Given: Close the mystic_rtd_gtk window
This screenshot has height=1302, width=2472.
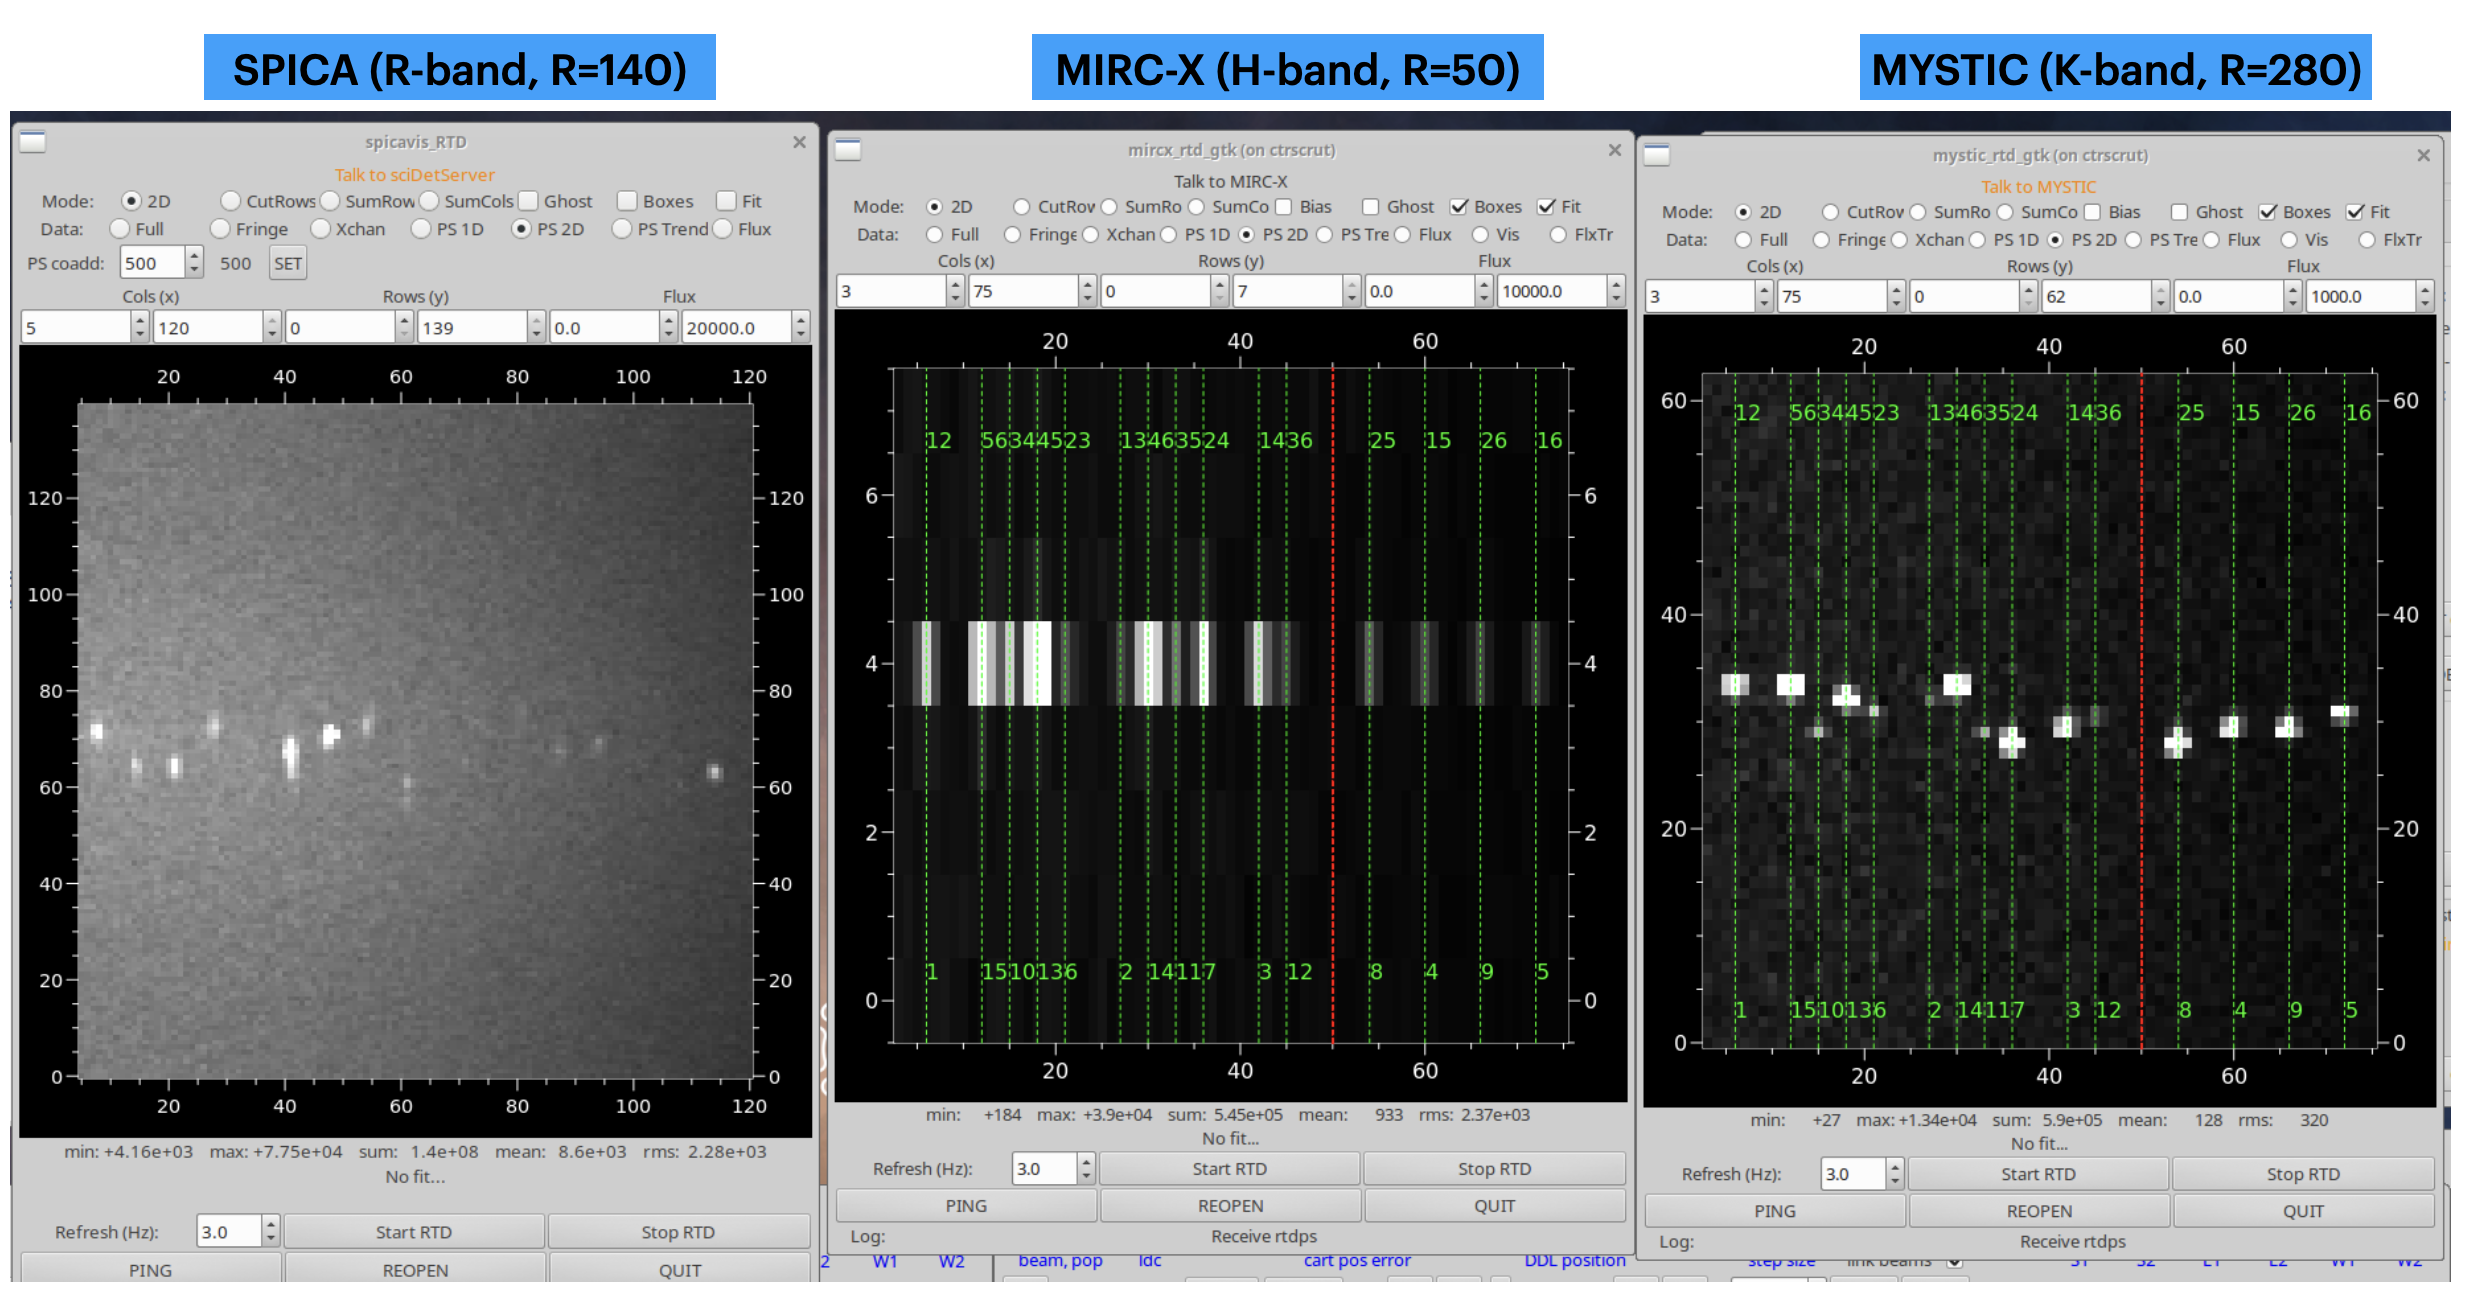Looking at the screenshot, I should pos(2423,155).
